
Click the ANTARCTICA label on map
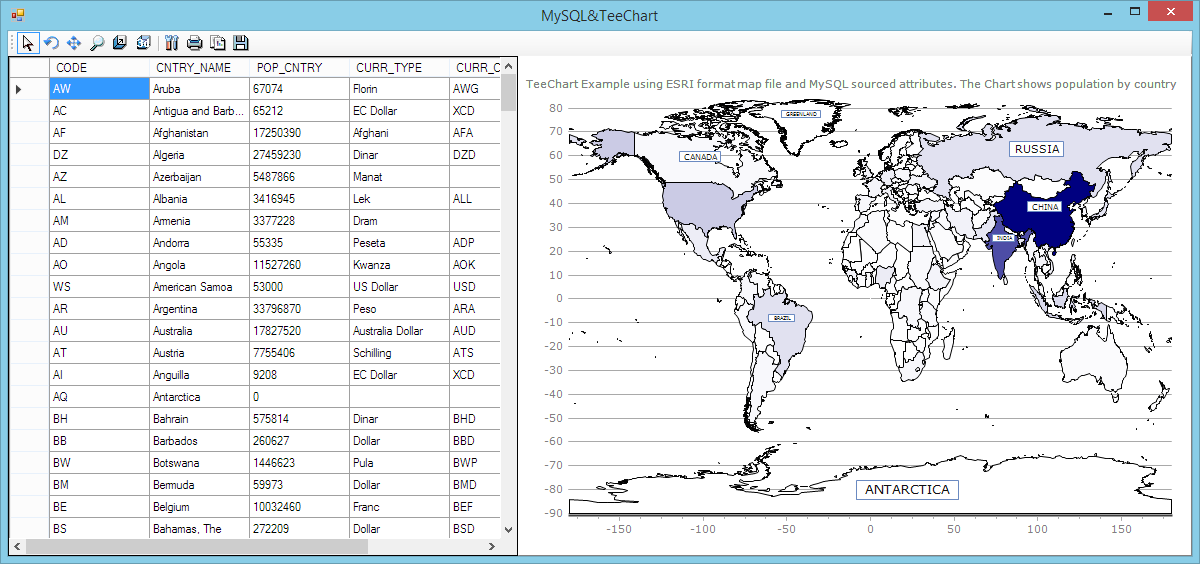click(x=907, y=490)
